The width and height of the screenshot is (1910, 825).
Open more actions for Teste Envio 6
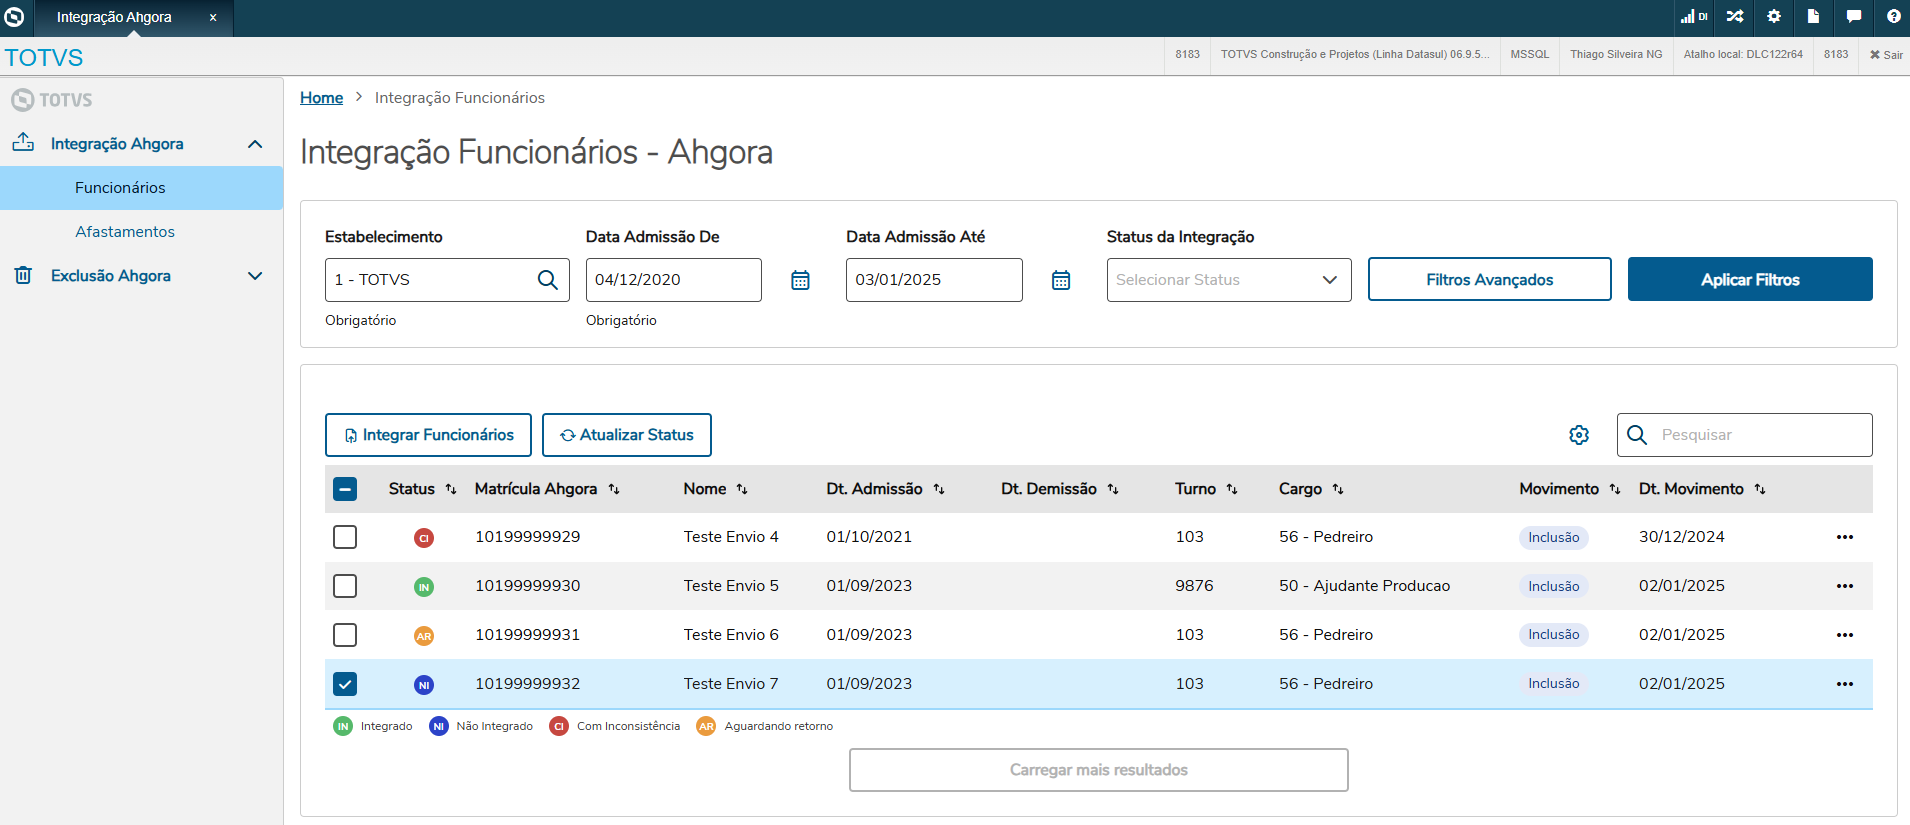point(1845,635)
